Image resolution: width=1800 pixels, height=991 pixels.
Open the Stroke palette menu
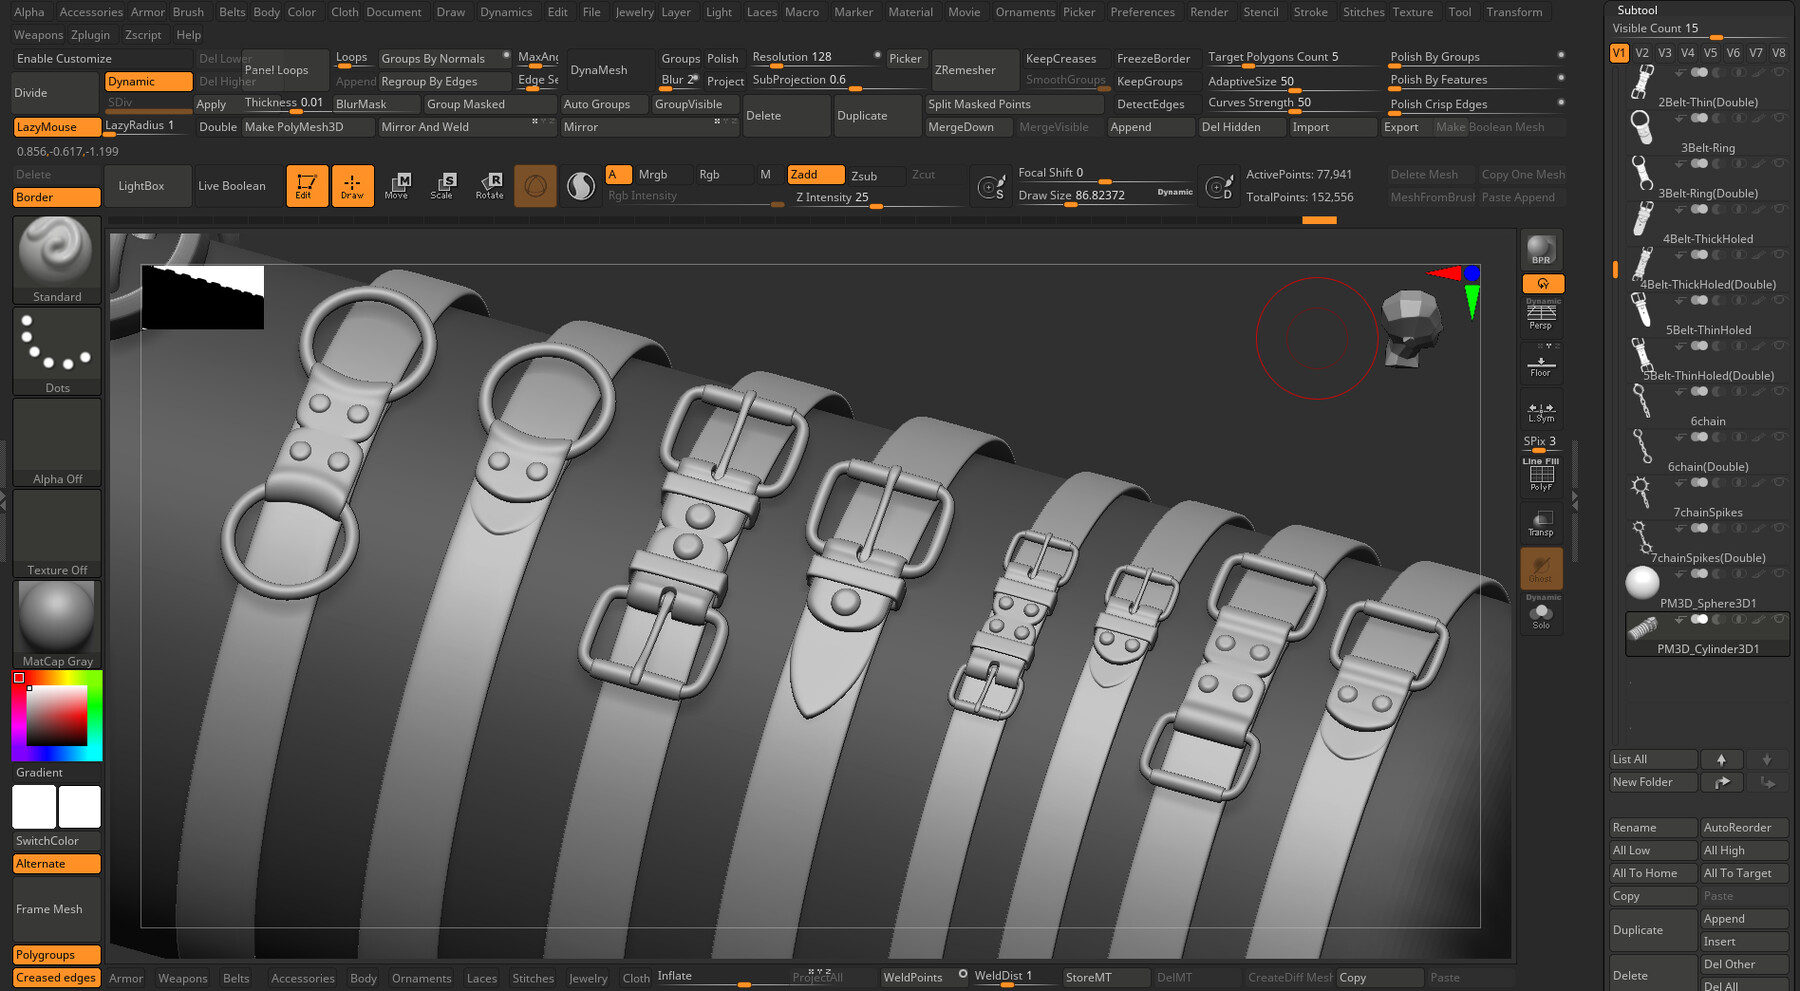(1310, 12)
